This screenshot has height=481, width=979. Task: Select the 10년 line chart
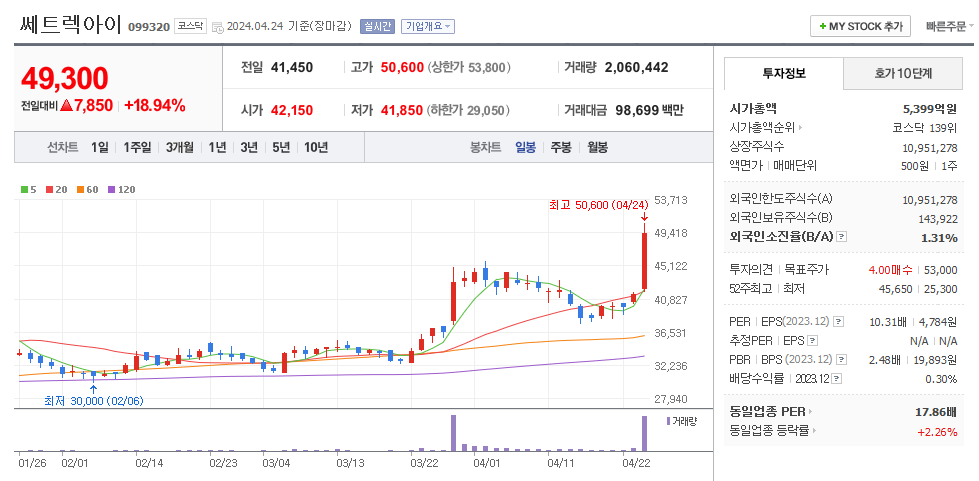[x=316, y=148]
